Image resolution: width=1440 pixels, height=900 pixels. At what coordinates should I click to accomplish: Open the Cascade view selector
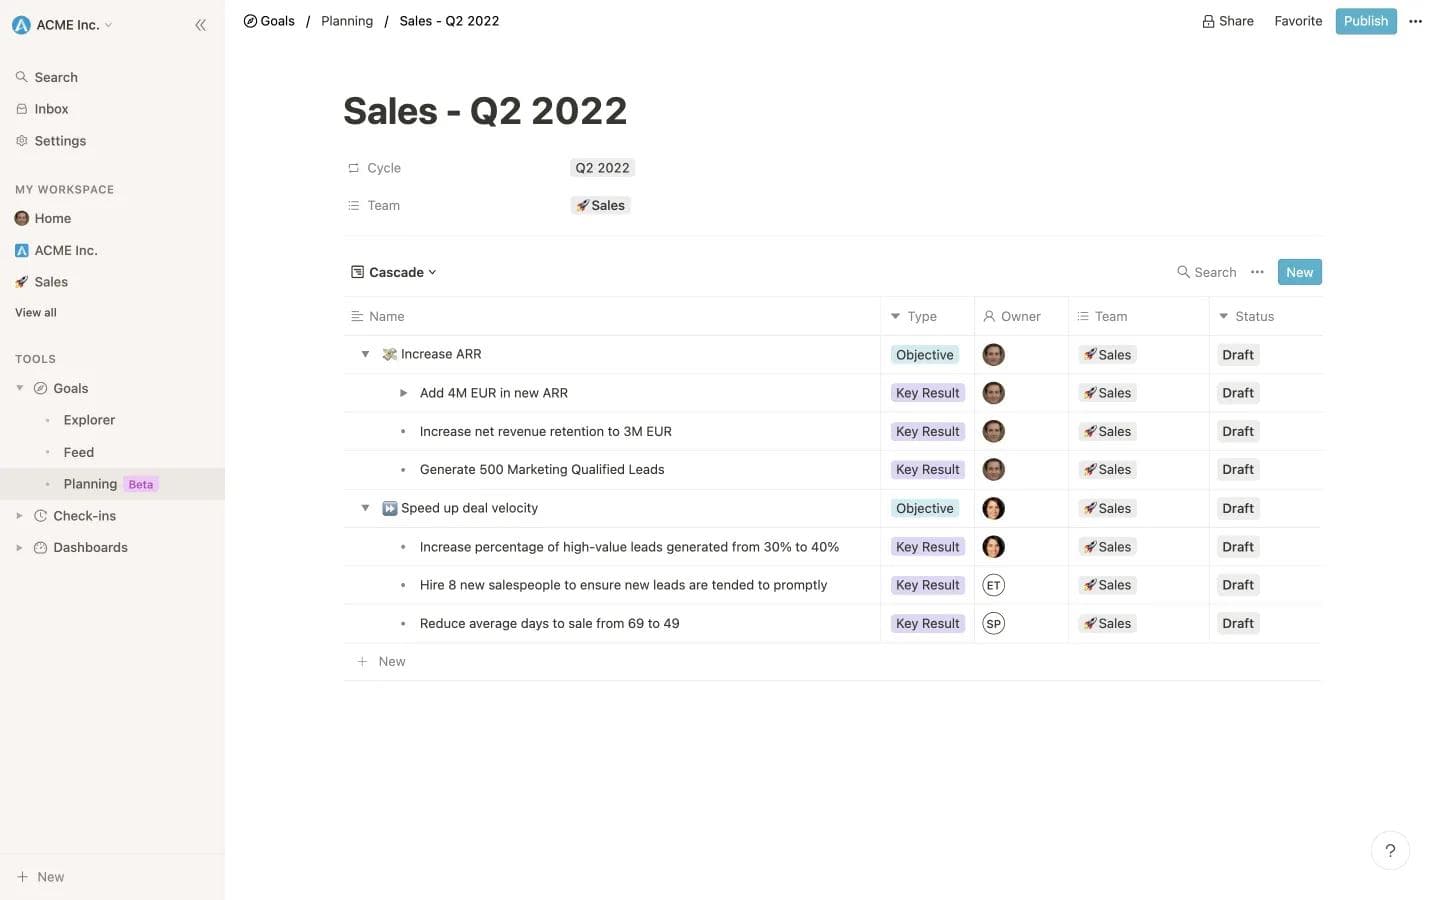tap(394, 271)
